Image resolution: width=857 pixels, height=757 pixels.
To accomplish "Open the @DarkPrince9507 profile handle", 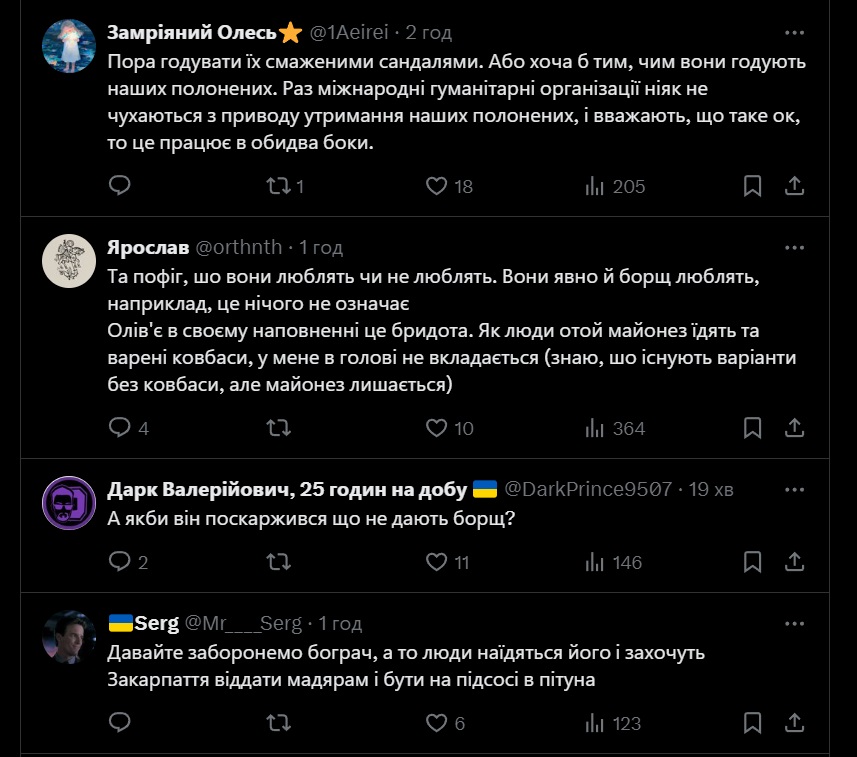I will [587, 489].
